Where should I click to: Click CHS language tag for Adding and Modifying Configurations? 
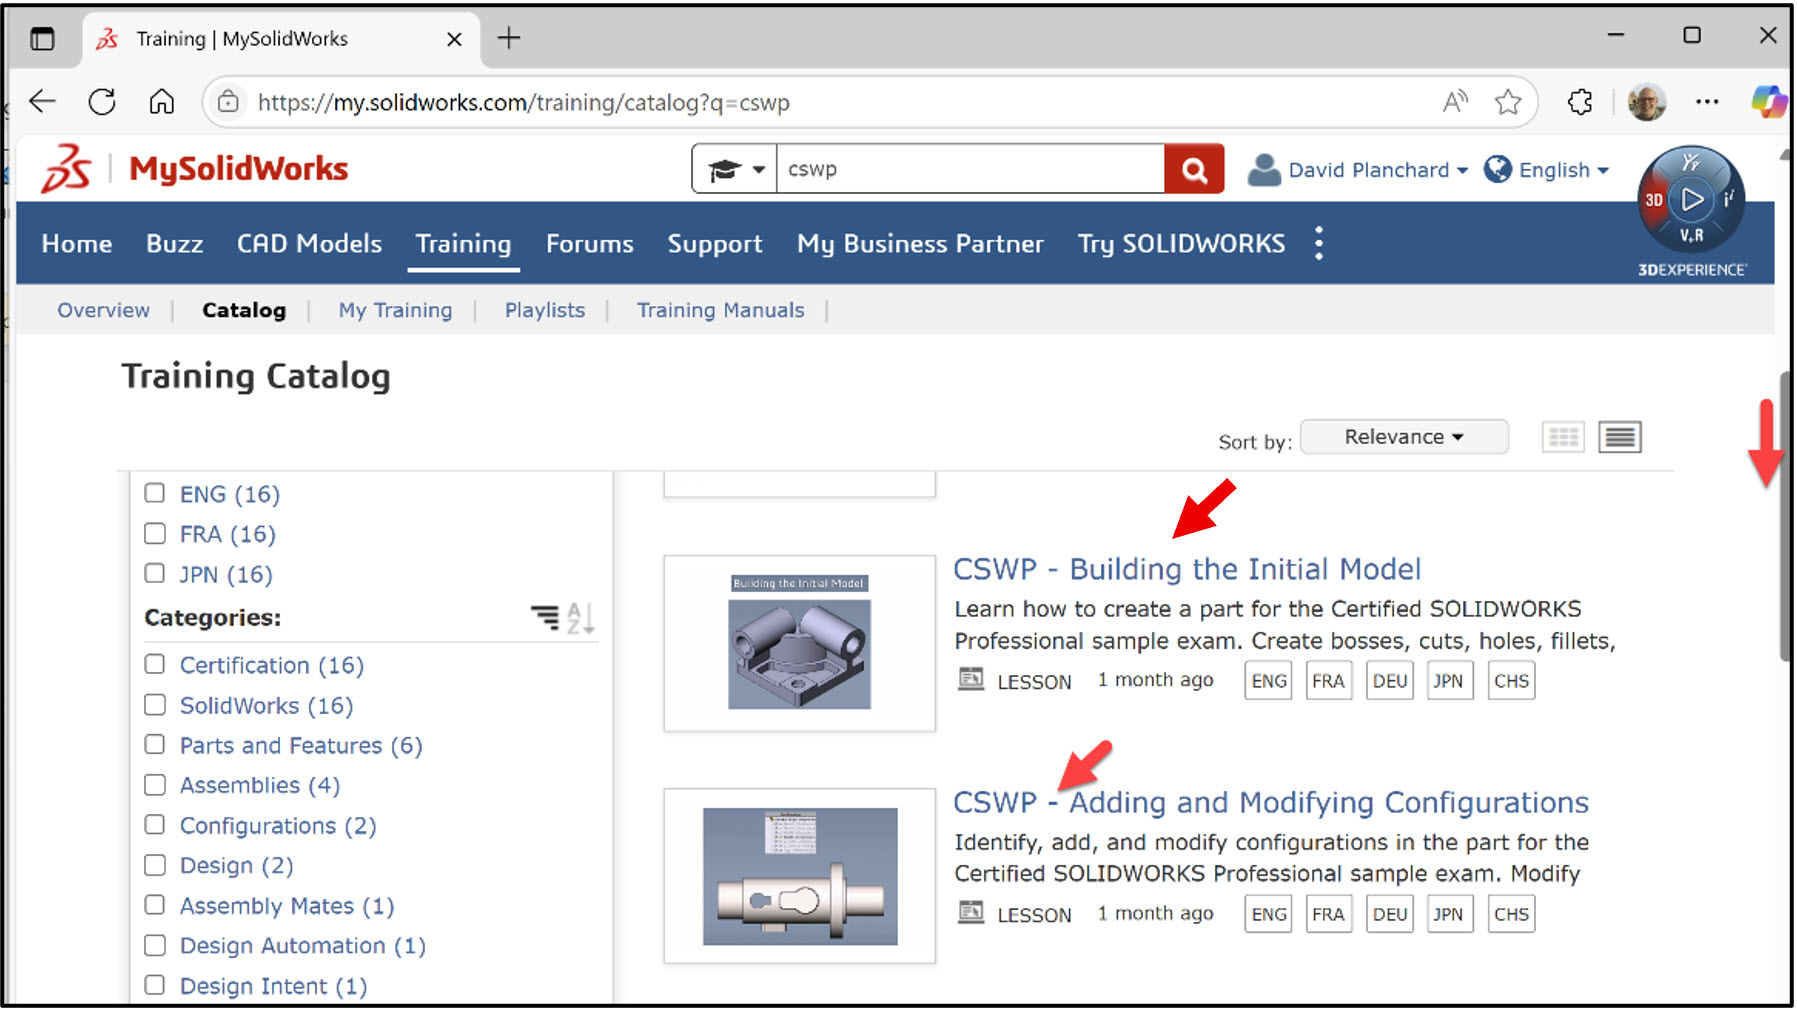(x=1511, y=914)
